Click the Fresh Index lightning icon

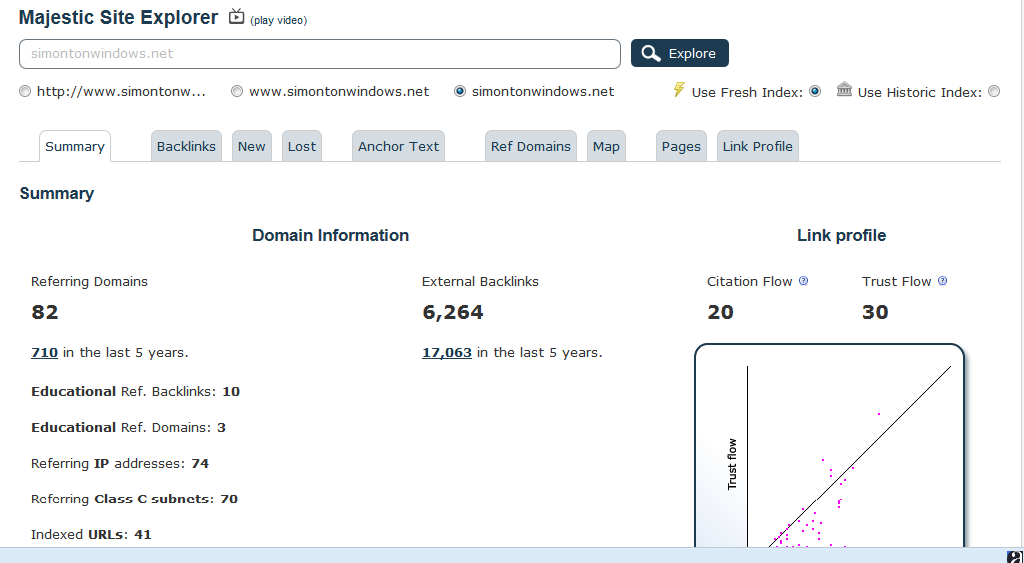679,90
